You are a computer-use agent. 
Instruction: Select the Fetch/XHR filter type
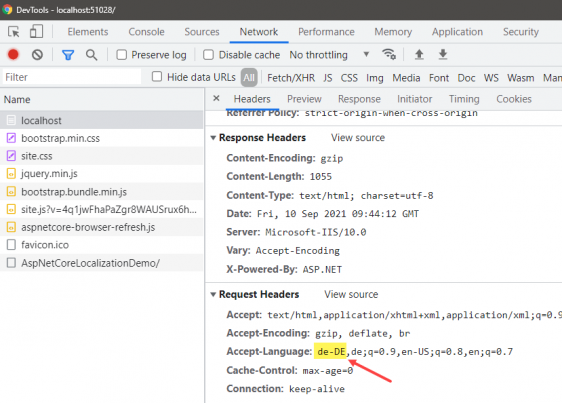coord(291,78)
